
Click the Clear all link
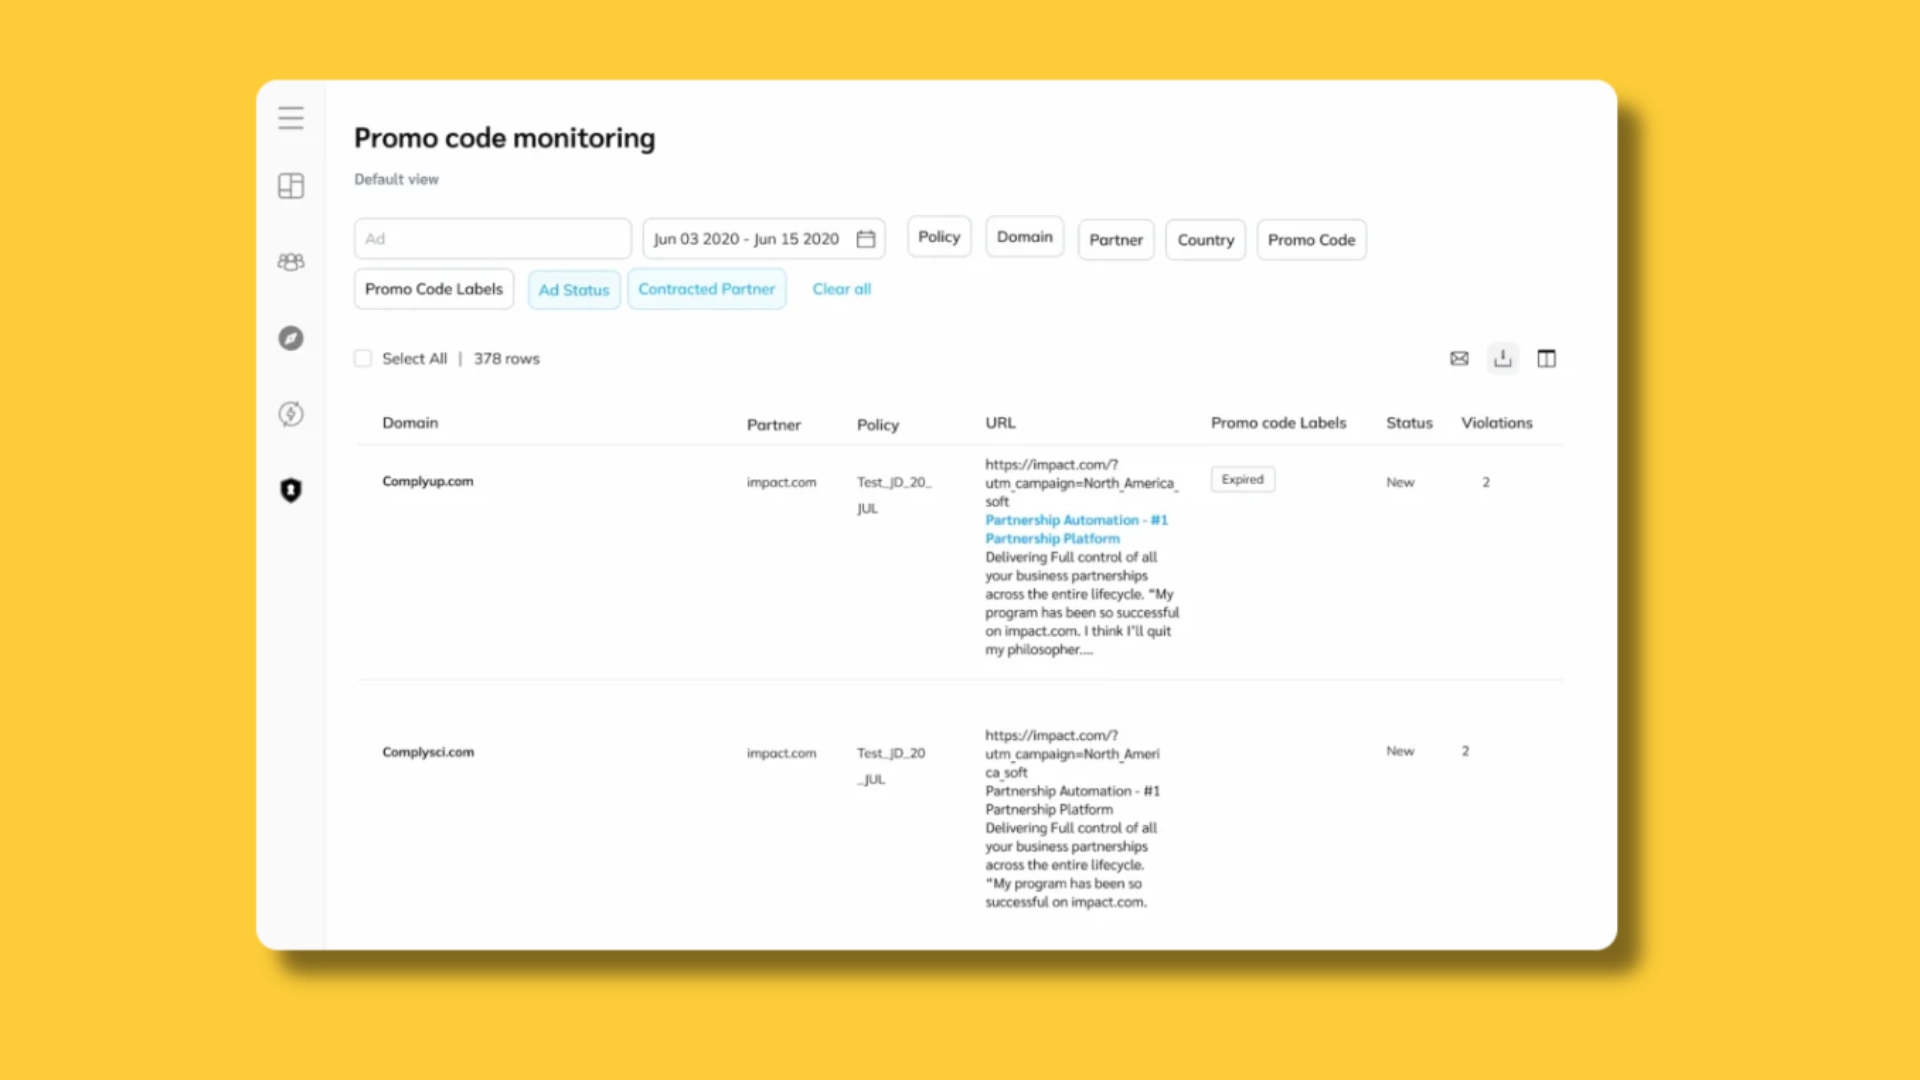click(841, 289)
